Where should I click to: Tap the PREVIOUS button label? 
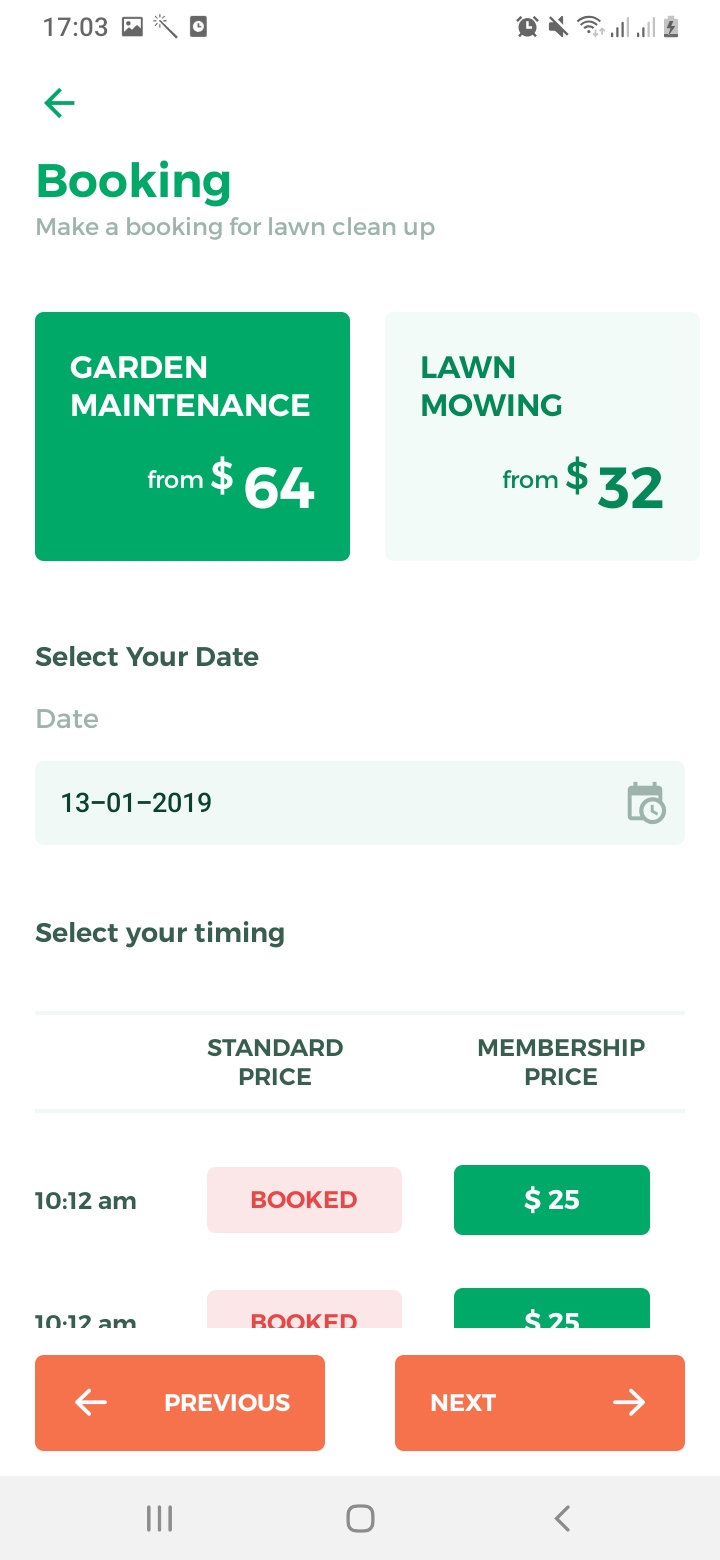point(227,1403)
